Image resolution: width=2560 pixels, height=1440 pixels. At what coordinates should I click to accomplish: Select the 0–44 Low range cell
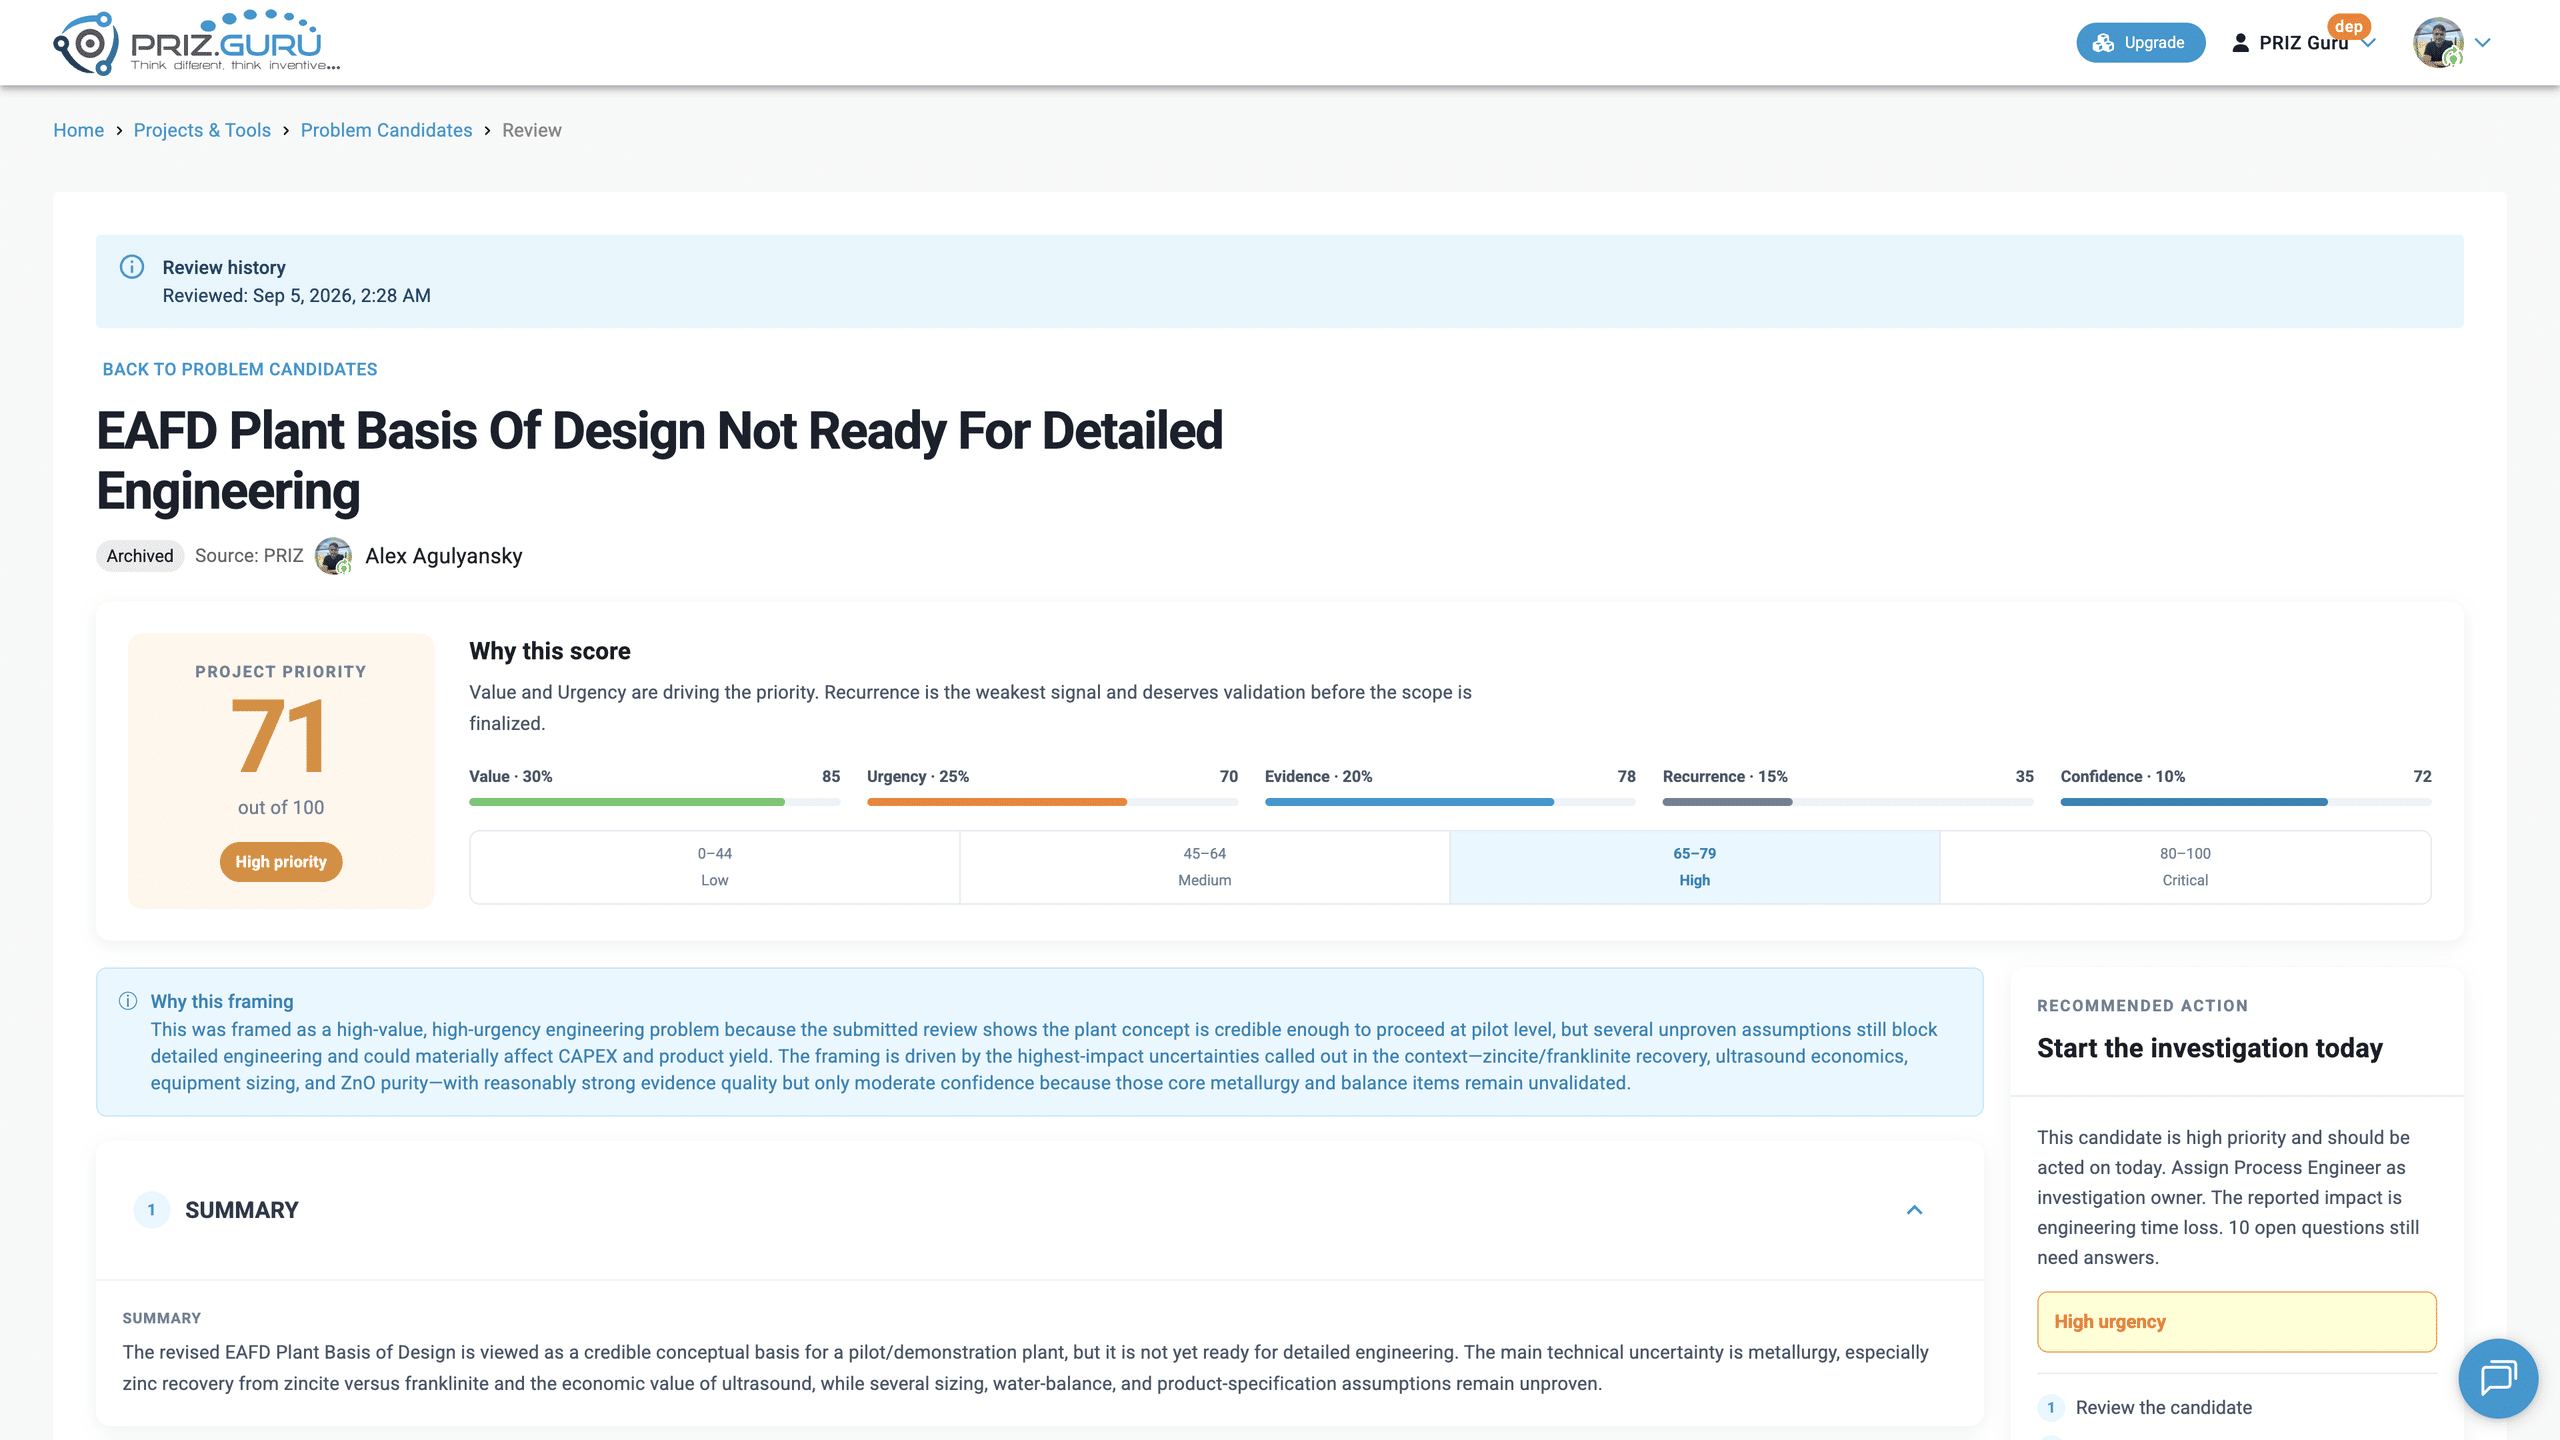click(x=715, y=867)
